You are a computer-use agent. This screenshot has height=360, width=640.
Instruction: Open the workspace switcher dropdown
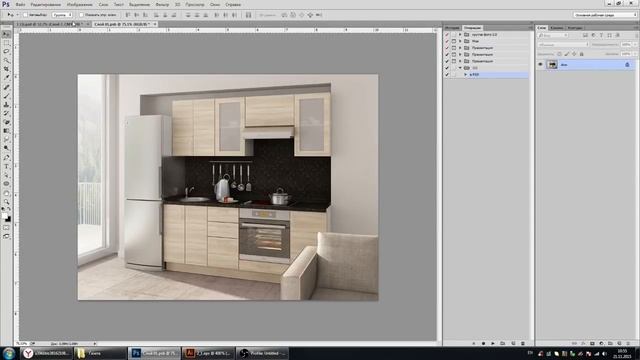pyautogui.click(x=605, y=15)
